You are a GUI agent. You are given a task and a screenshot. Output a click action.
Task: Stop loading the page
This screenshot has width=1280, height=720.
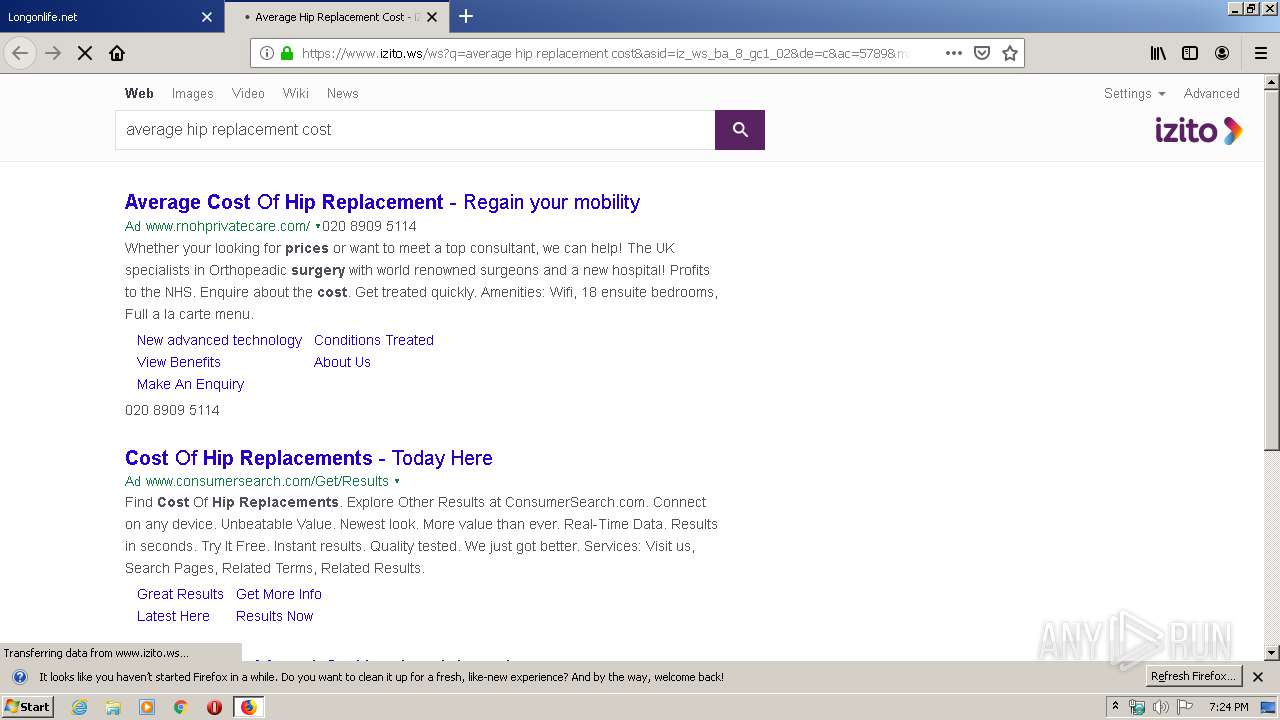85,53
